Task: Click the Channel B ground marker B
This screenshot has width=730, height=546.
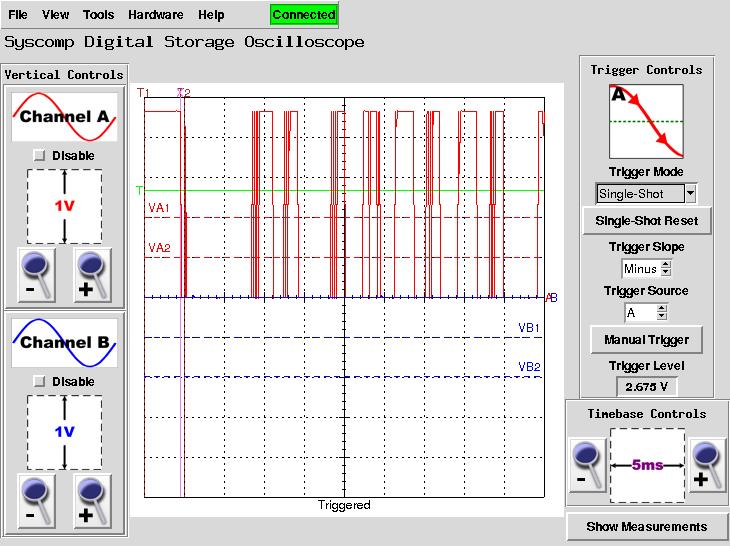Action: [x=554, y=297]
